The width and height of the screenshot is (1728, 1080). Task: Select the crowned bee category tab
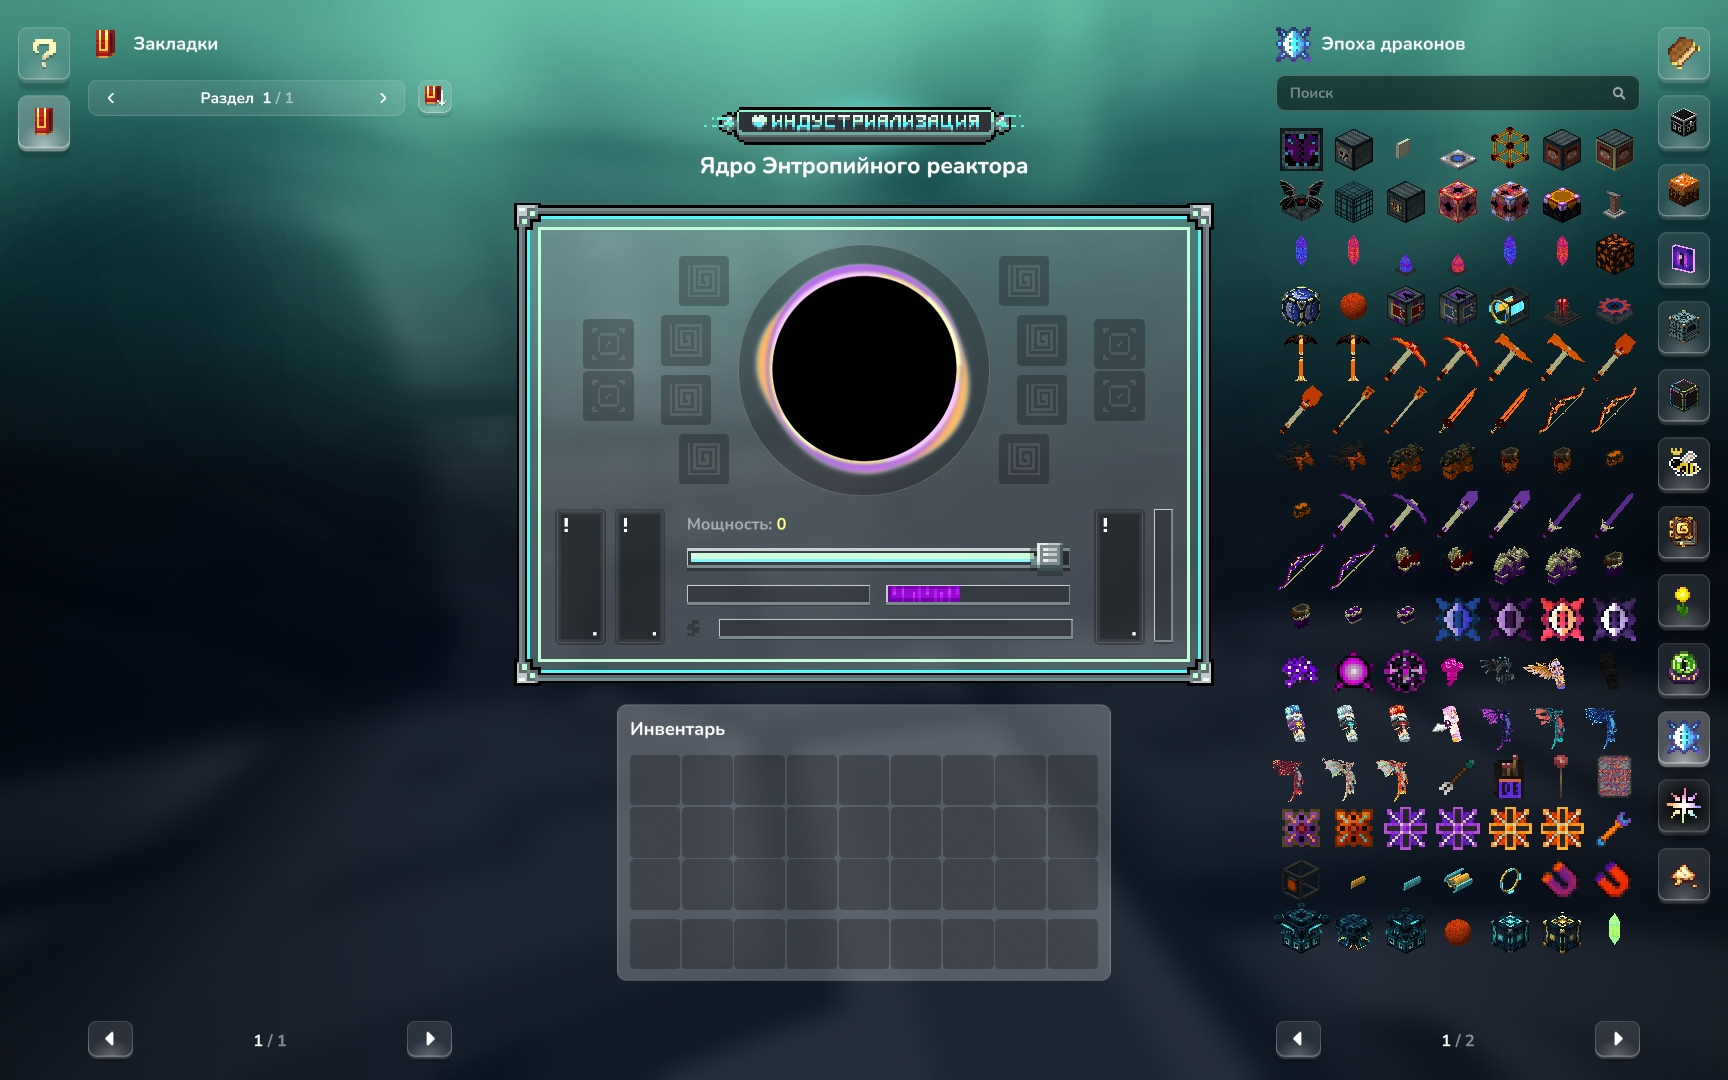[1683, 463]
